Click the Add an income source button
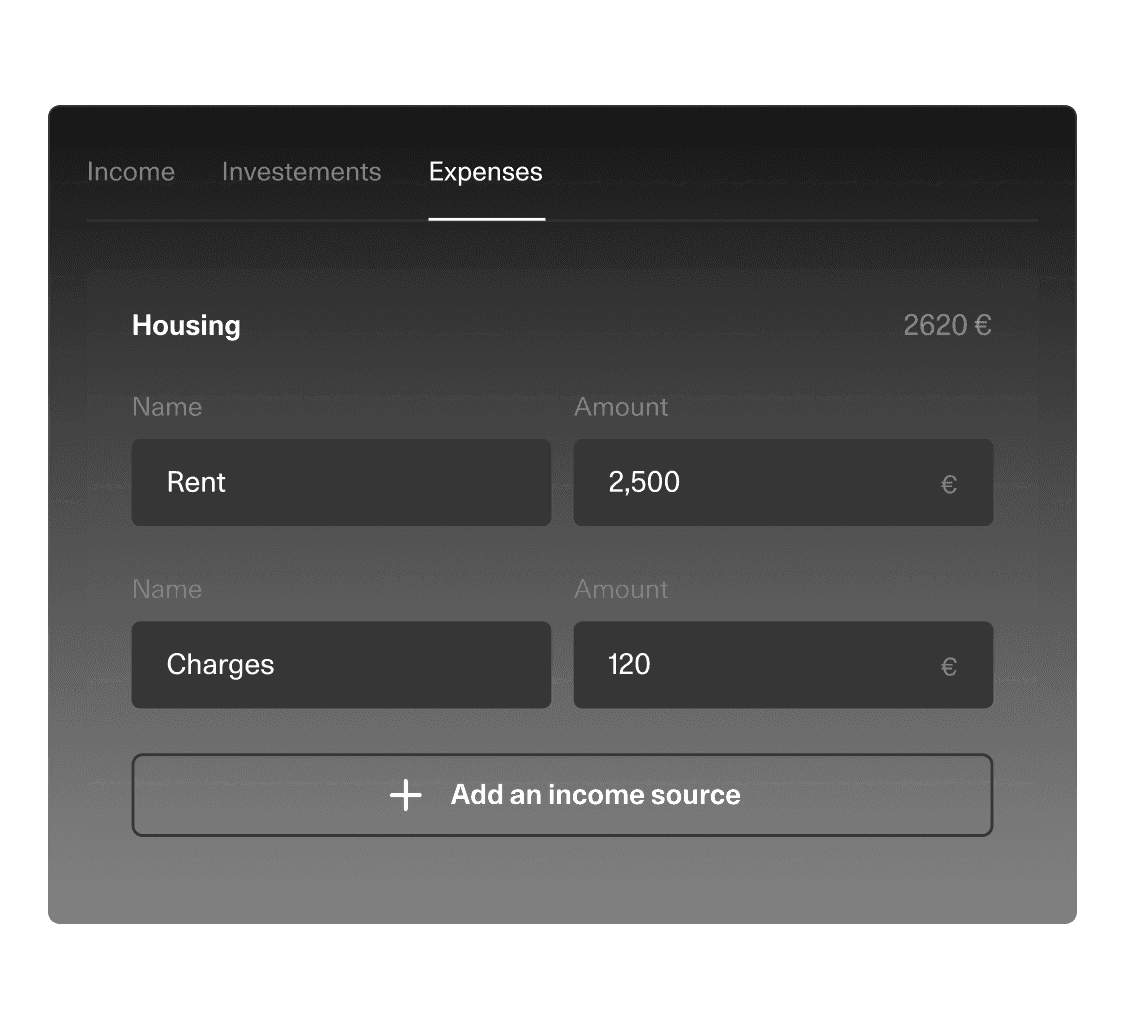The image size is (1125, 1032). click(x=562, y=795)
